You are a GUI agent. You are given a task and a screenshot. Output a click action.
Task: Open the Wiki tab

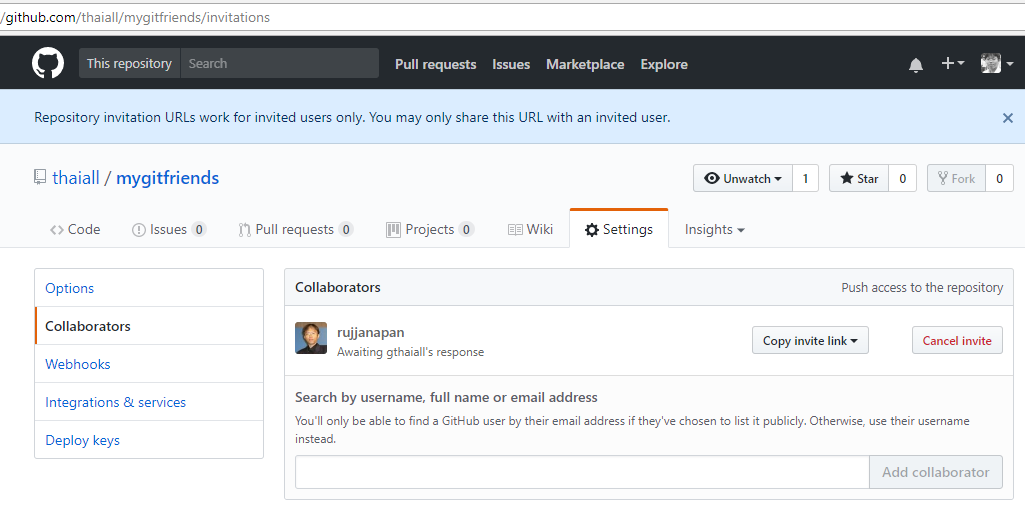tap(530, 229)
